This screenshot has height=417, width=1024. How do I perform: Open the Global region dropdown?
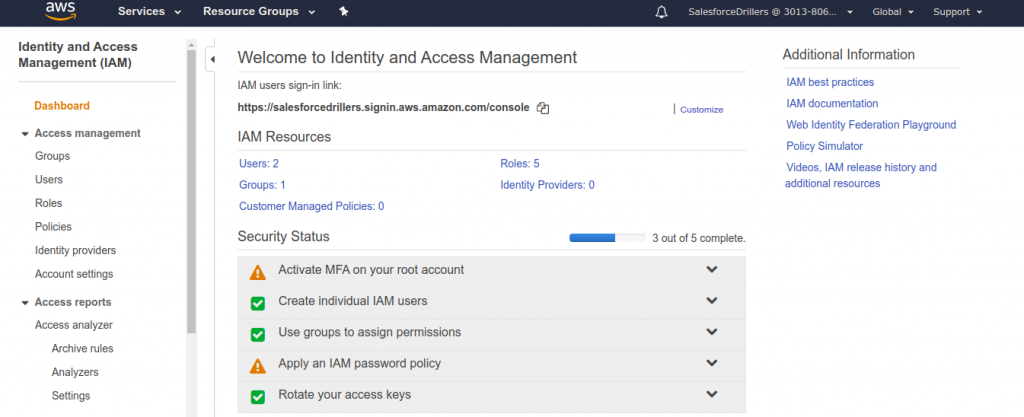pos(893,12)
